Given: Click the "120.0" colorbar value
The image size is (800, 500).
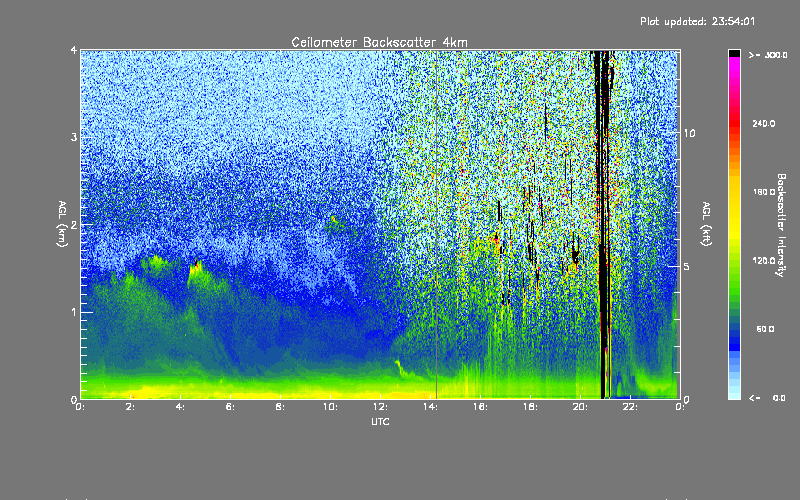Looking at the screenshot, I should (764, 260).
